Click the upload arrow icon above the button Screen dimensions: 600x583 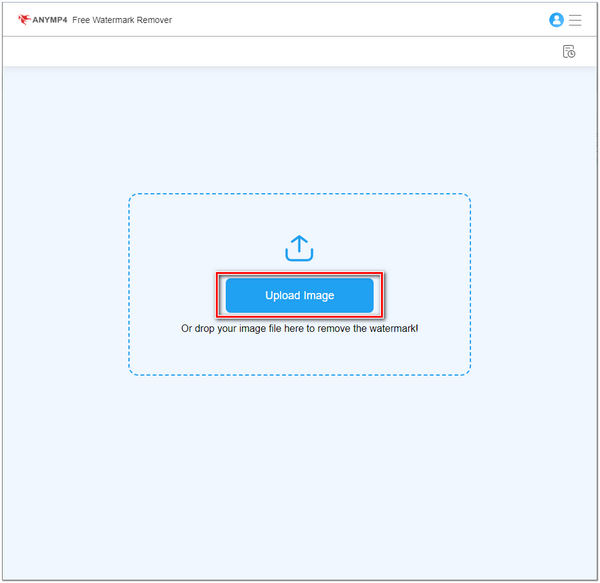click(x=299, y=248)
